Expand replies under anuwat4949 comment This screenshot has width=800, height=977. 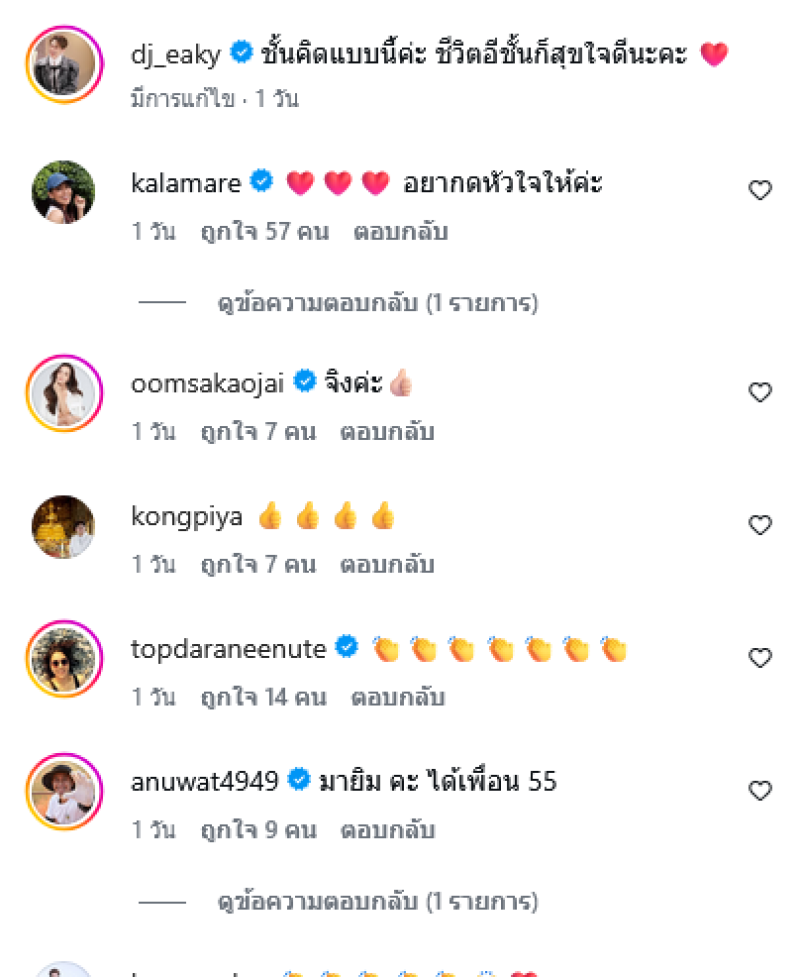click(378, 903)
